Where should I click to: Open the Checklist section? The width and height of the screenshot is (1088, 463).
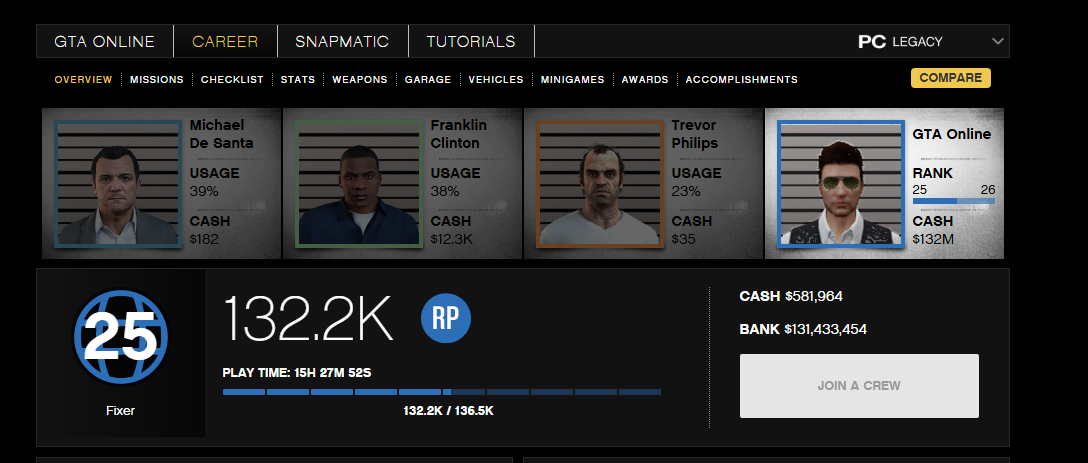(x=232, y=80)
